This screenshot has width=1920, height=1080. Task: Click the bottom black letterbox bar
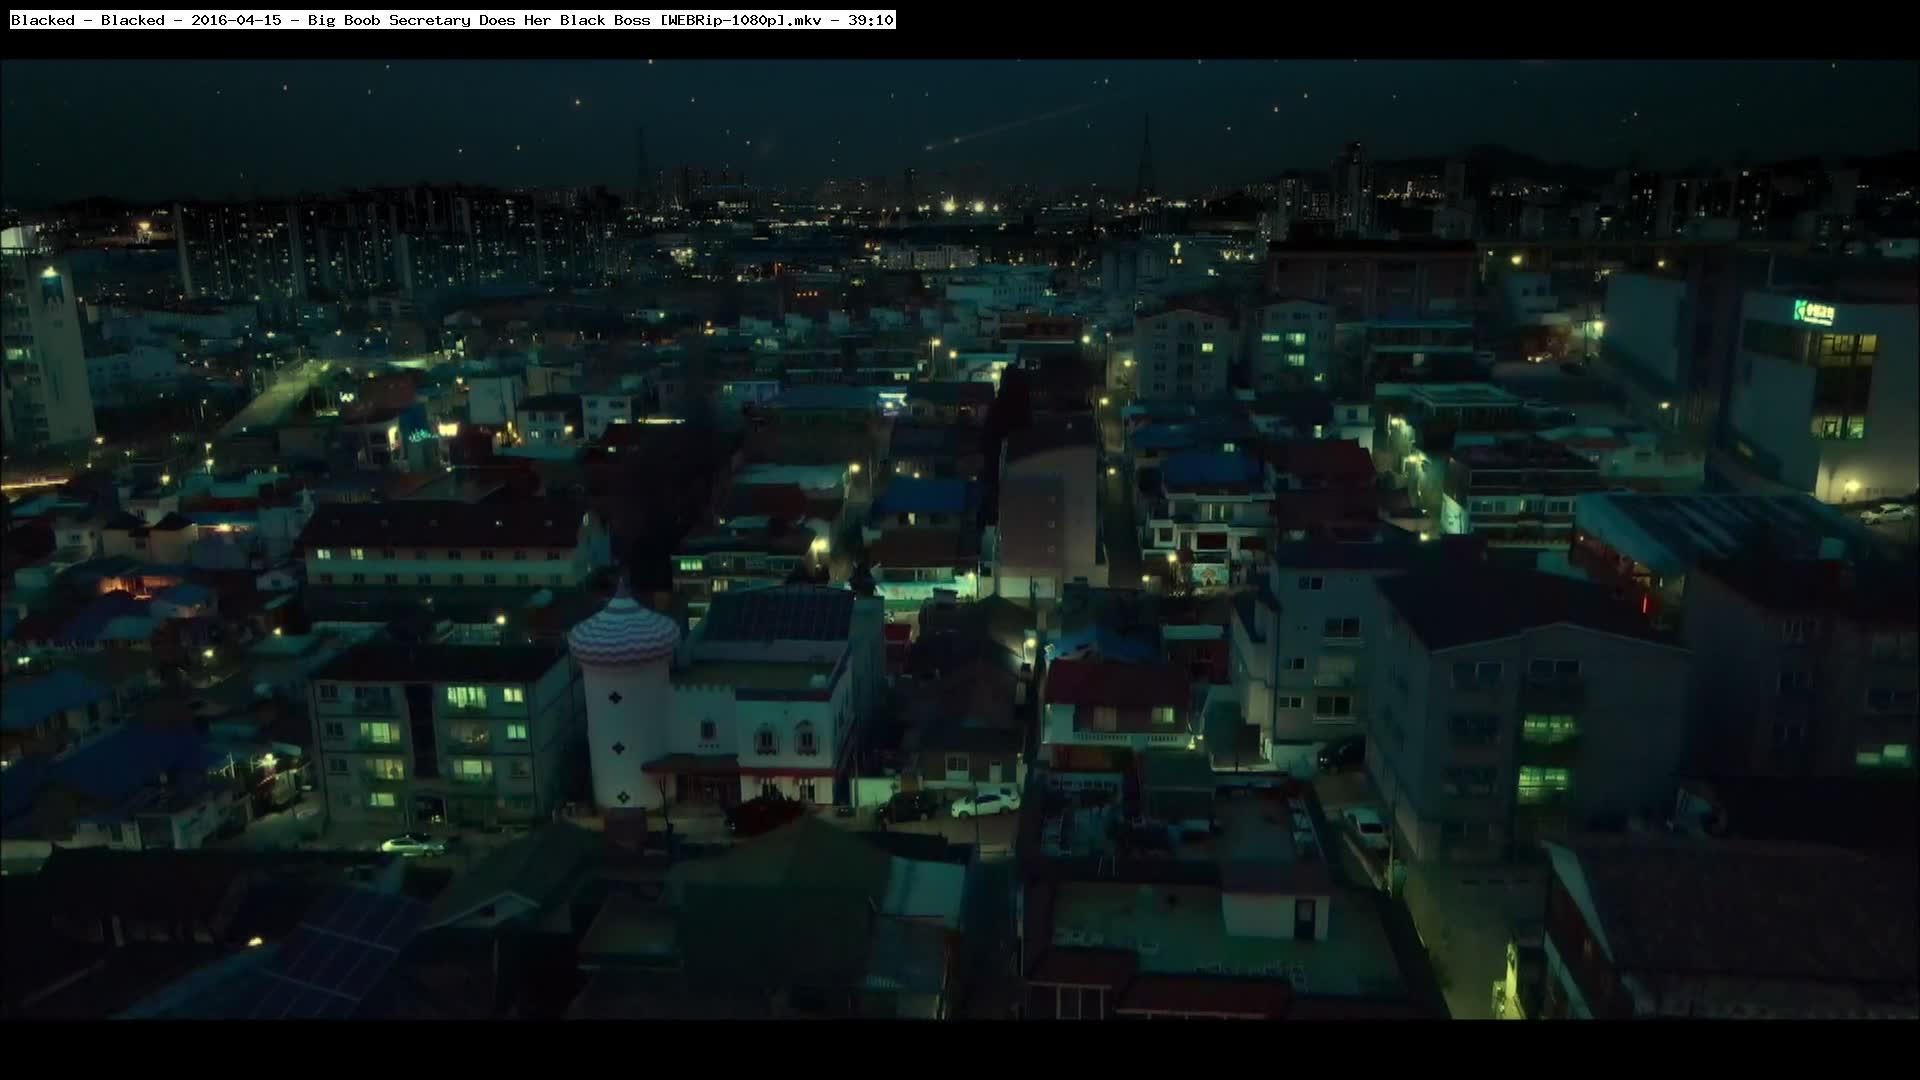coord(960,1050)
